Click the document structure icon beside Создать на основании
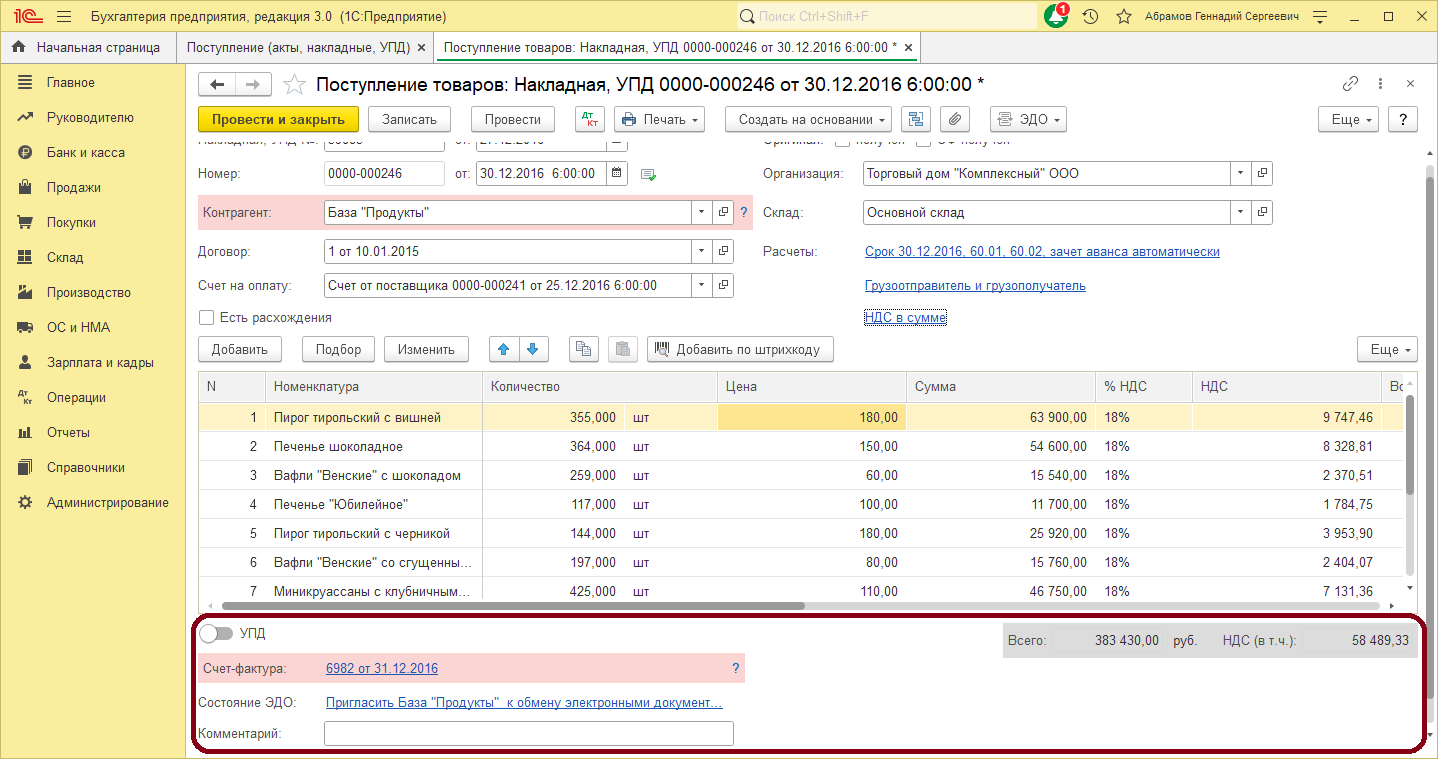This screenshot has width=1438, height=759. click(x=915, y=119)
